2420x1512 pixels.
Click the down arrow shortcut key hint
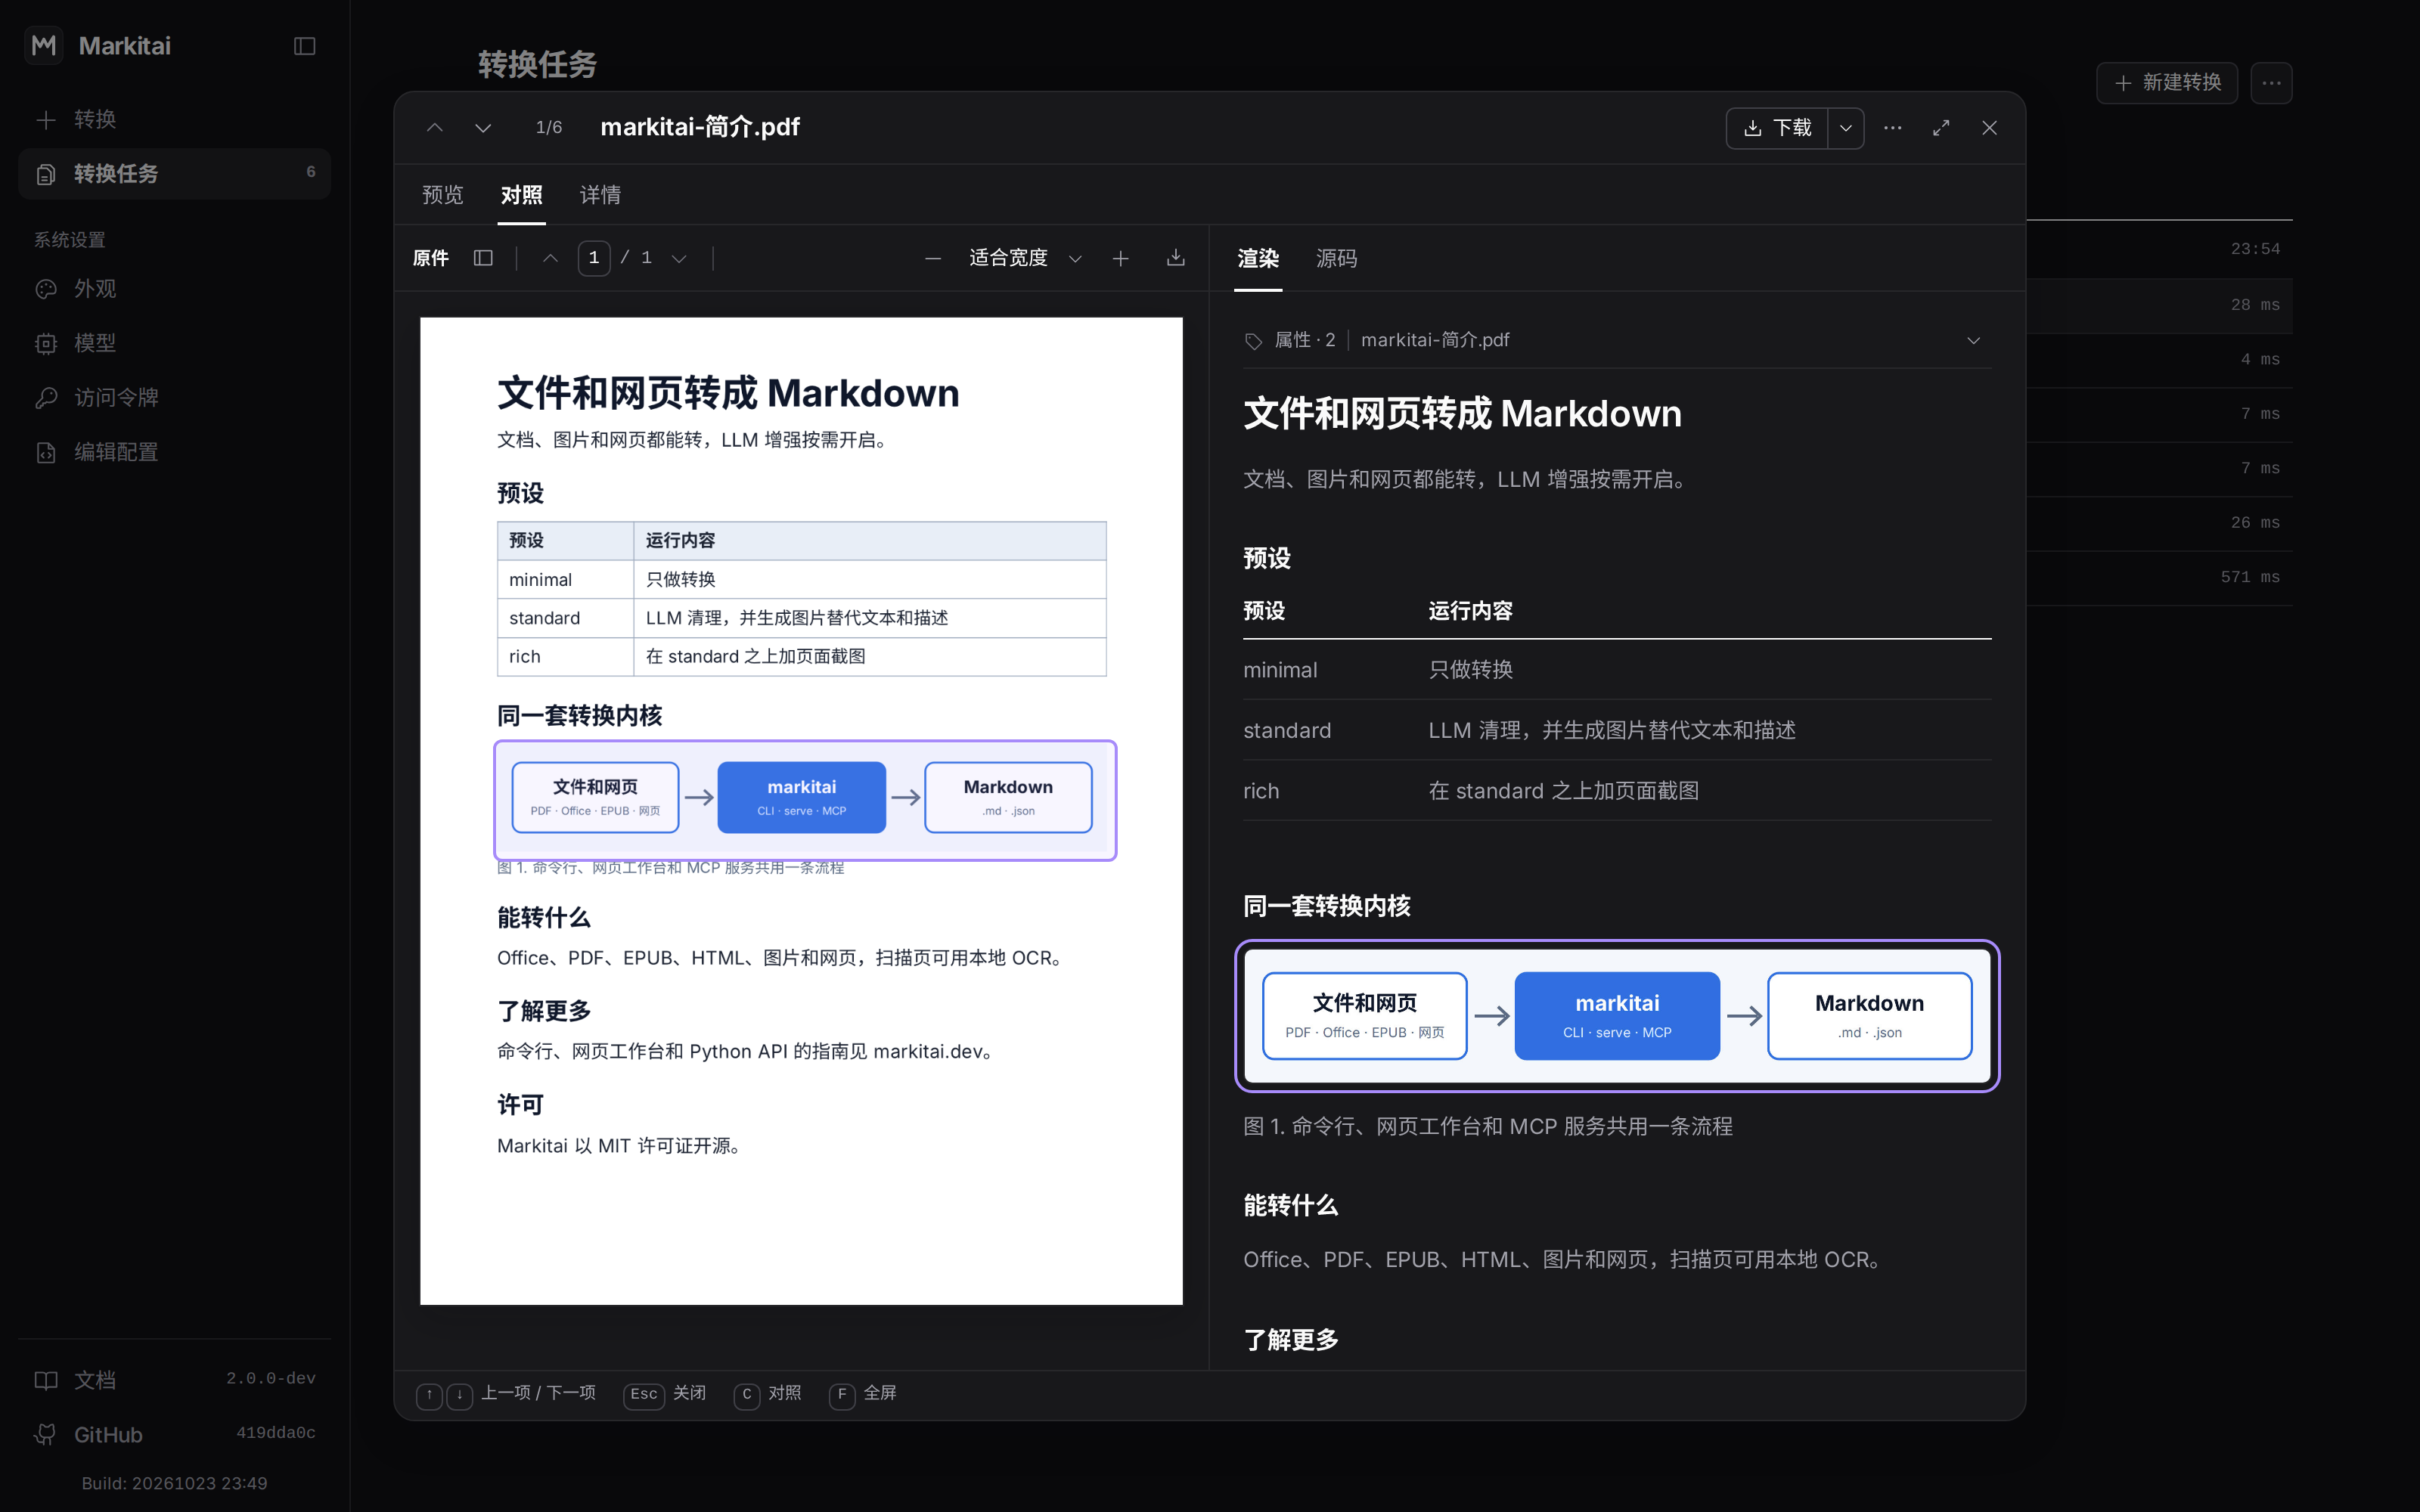click(459, 1395)
